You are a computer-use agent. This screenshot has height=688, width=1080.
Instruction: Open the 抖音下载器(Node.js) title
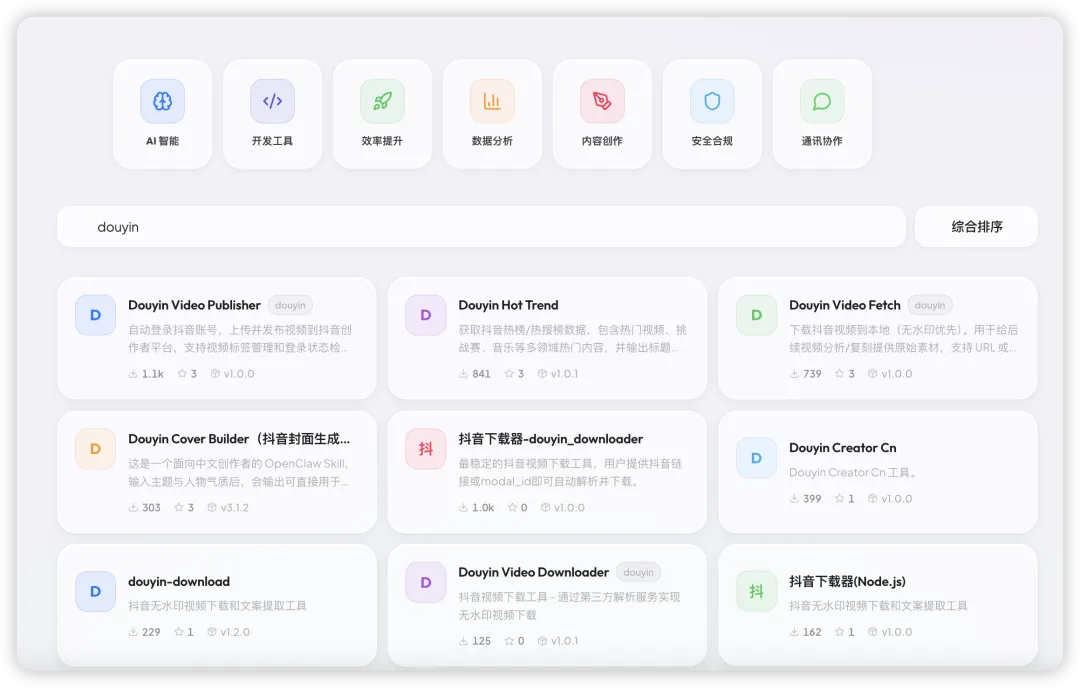(x=848, y=581)
